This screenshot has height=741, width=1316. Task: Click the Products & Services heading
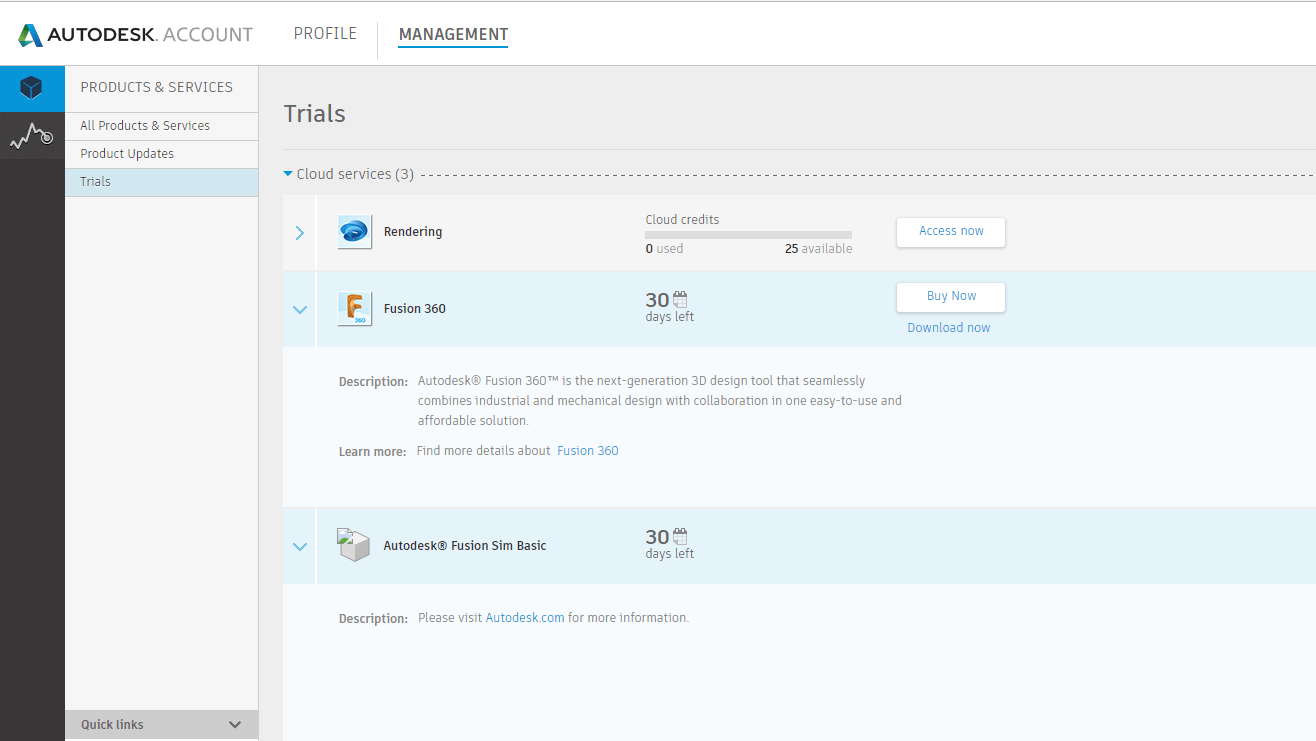(x=156, y=88)
